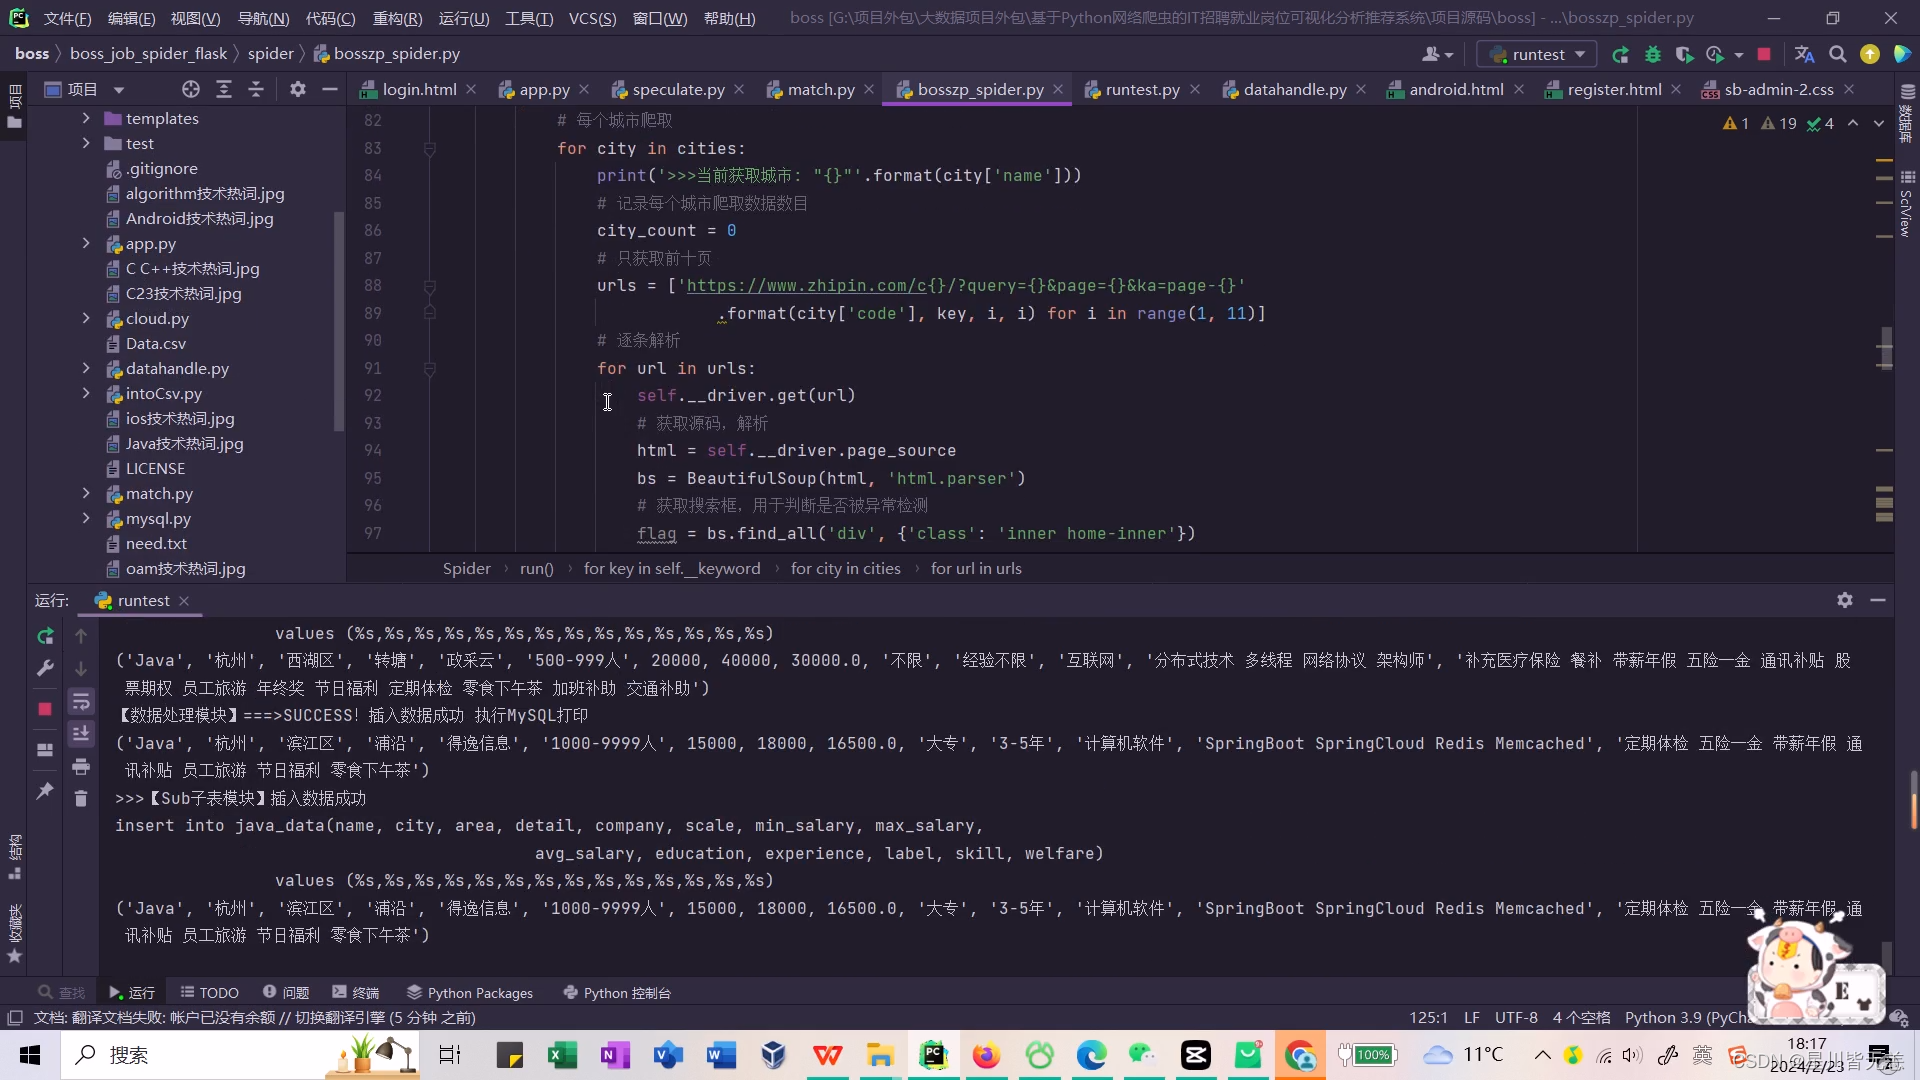Click the Python Packages tab icon
The image size is (1920, 1080).
tap(413, 992)
